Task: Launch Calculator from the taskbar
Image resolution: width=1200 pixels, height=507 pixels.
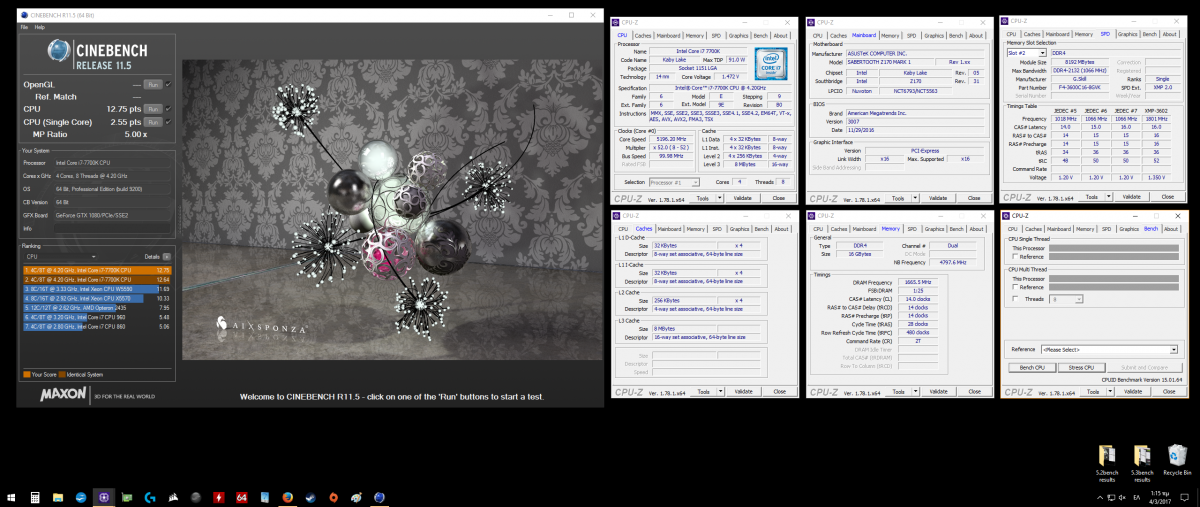Action: click(x=34, y=497)
